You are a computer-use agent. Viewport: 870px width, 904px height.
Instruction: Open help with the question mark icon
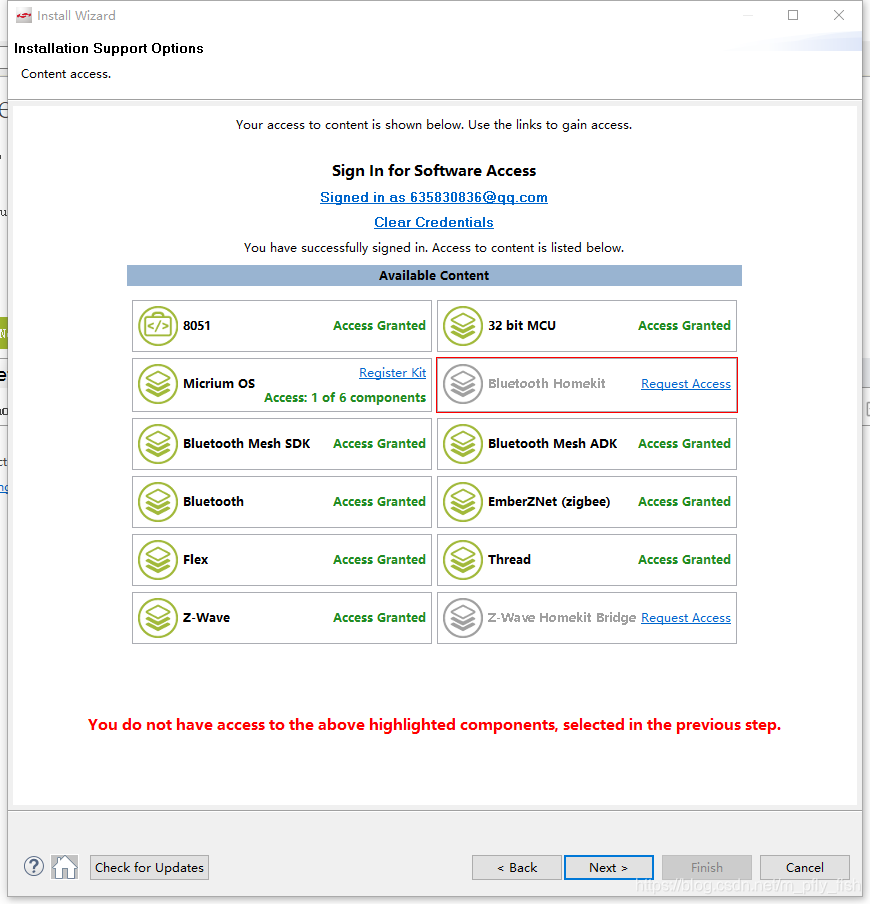tap(34, 867)
